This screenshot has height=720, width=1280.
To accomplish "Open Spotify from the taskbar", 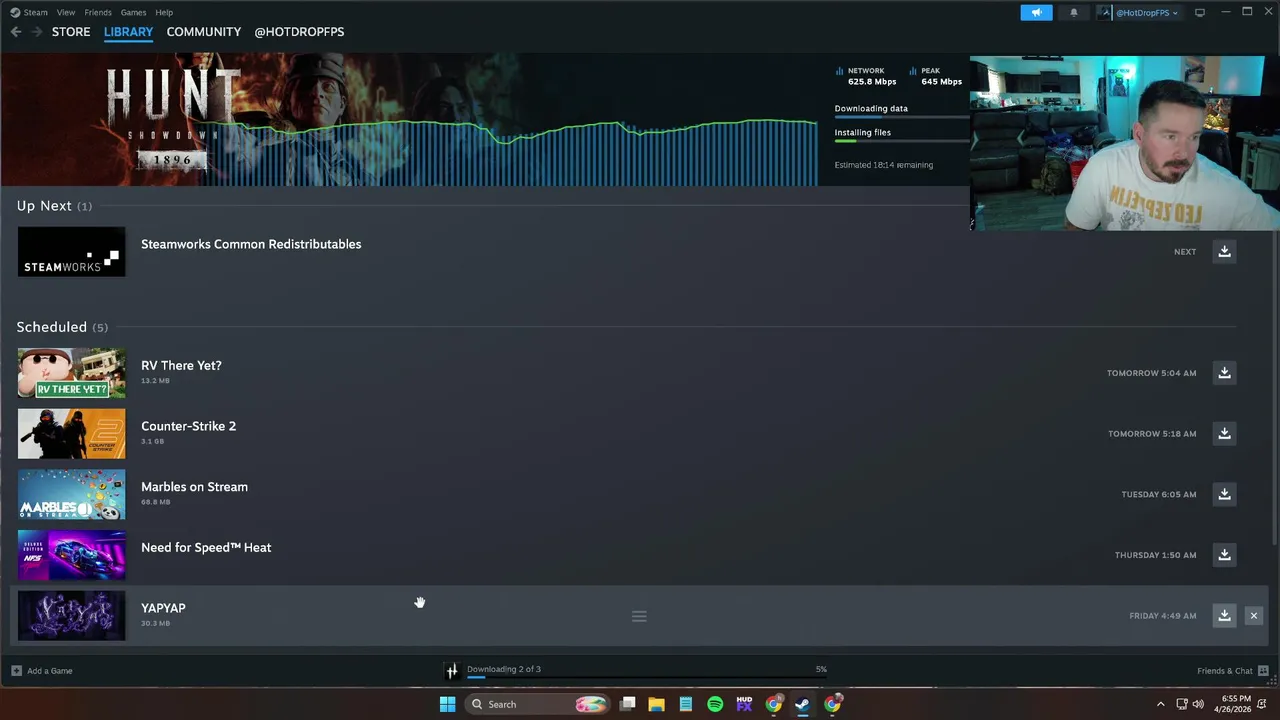I will (x=715, y=704).
